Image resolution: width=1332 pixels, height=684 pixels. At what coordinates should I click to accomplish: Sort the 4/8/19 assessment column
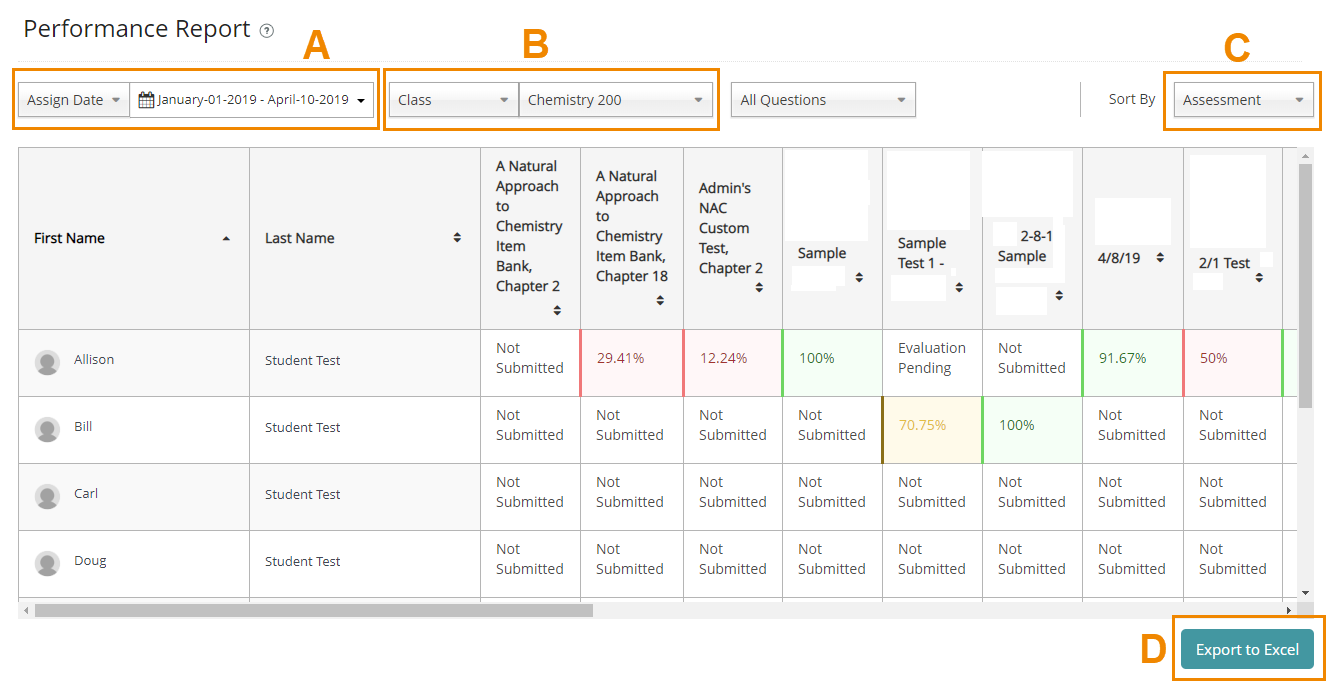point(1160,258)
